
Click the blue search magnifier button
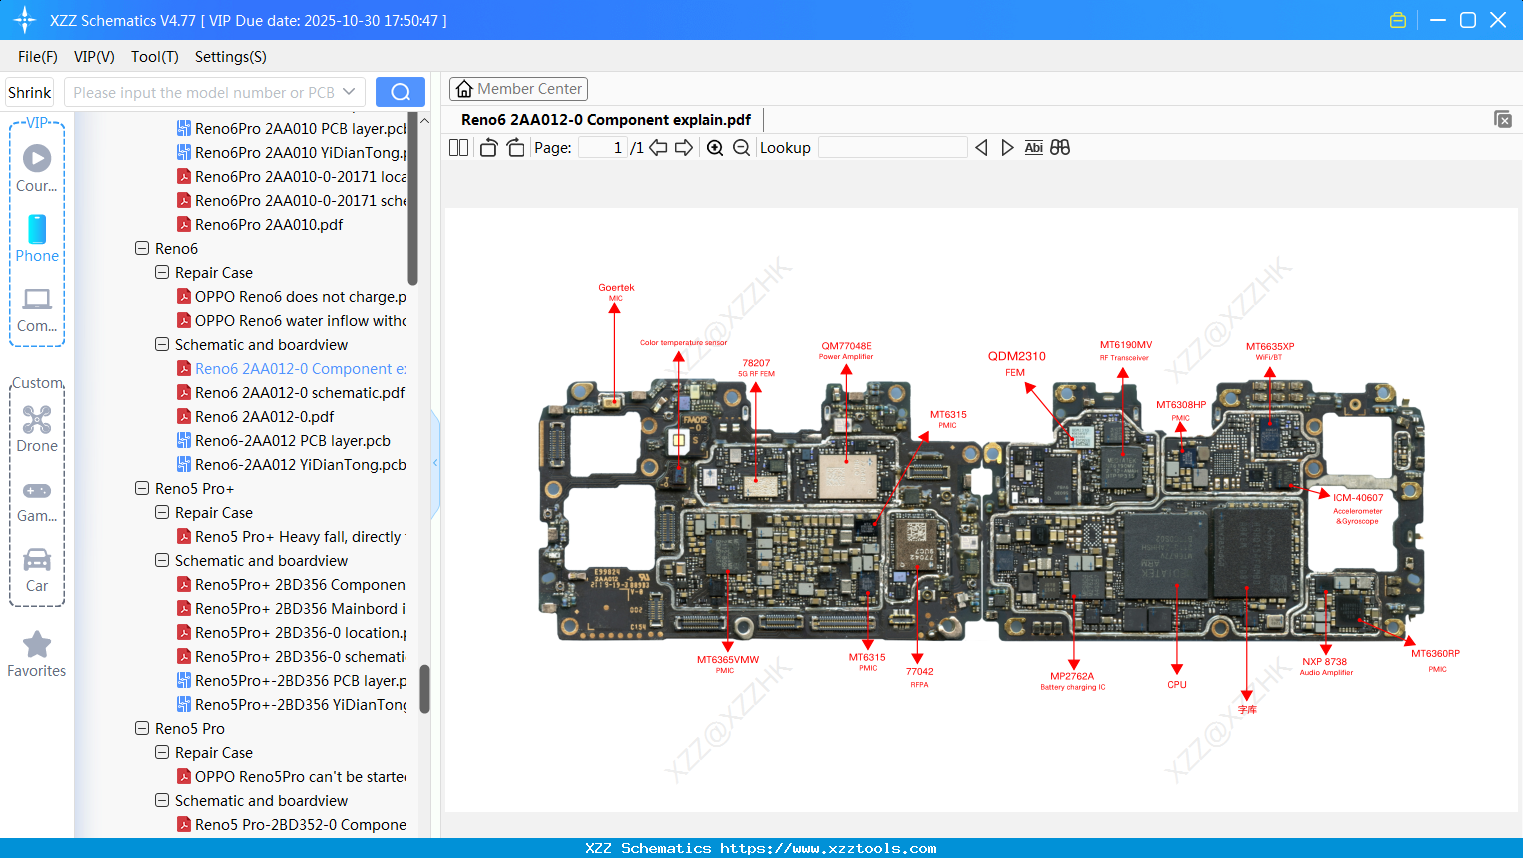pos(399,91)
